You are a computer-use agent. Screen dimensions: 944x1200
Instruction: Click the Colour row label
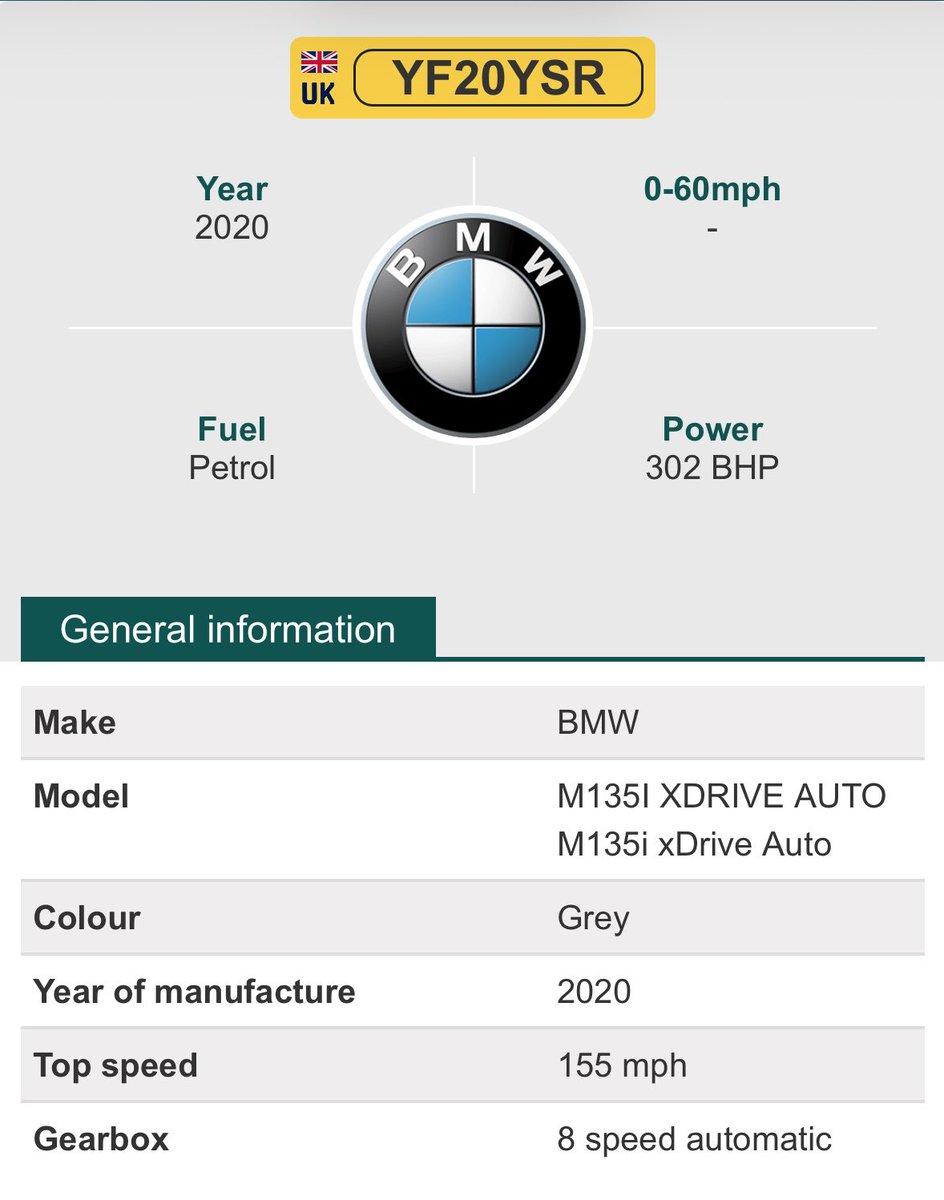coord(88,918)
